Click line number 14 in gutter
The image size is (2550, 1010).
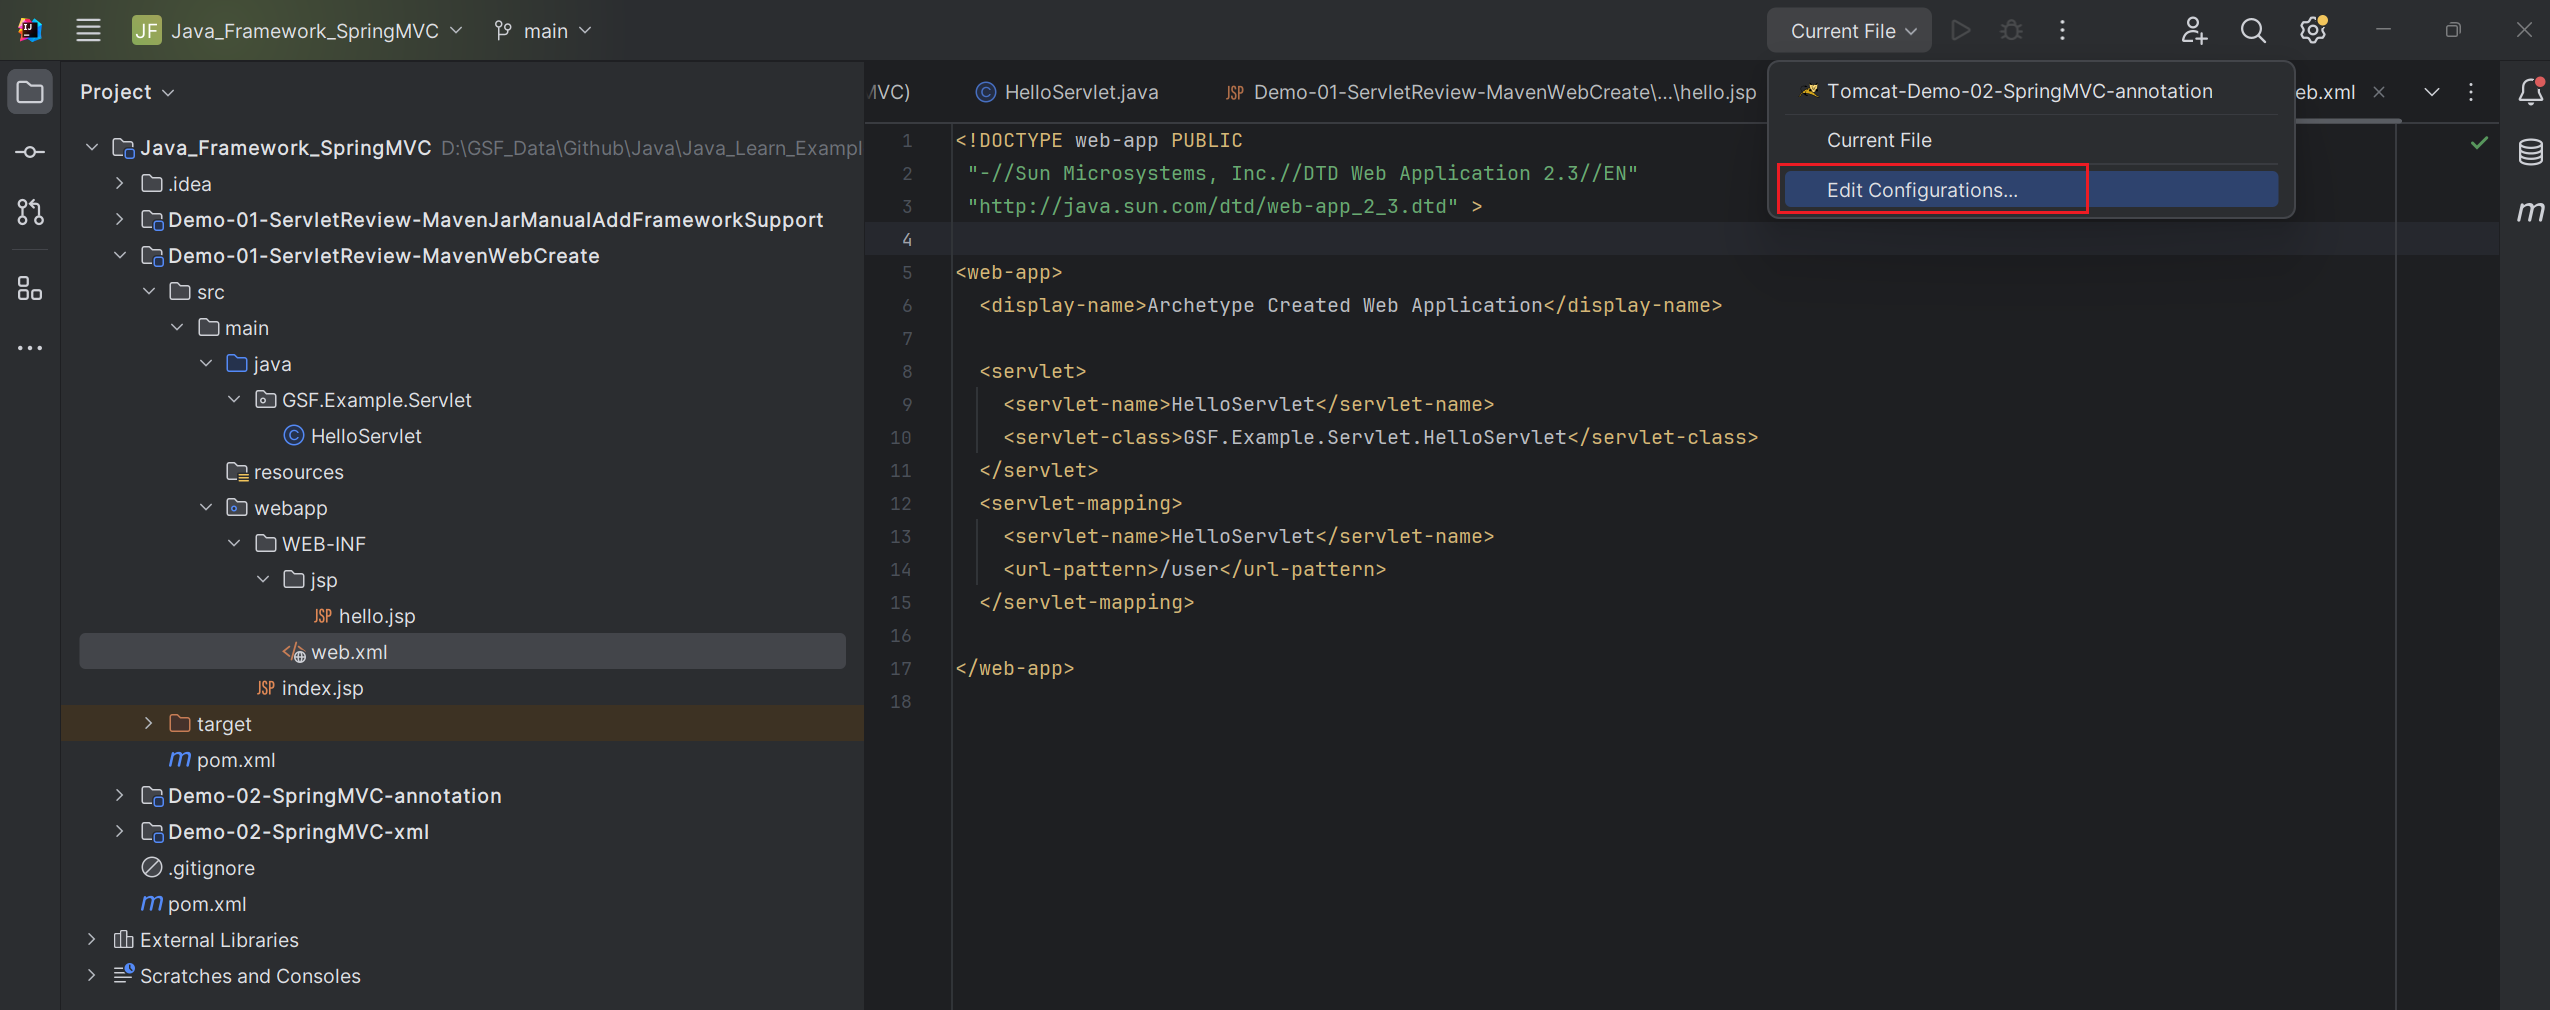point(900,570)
